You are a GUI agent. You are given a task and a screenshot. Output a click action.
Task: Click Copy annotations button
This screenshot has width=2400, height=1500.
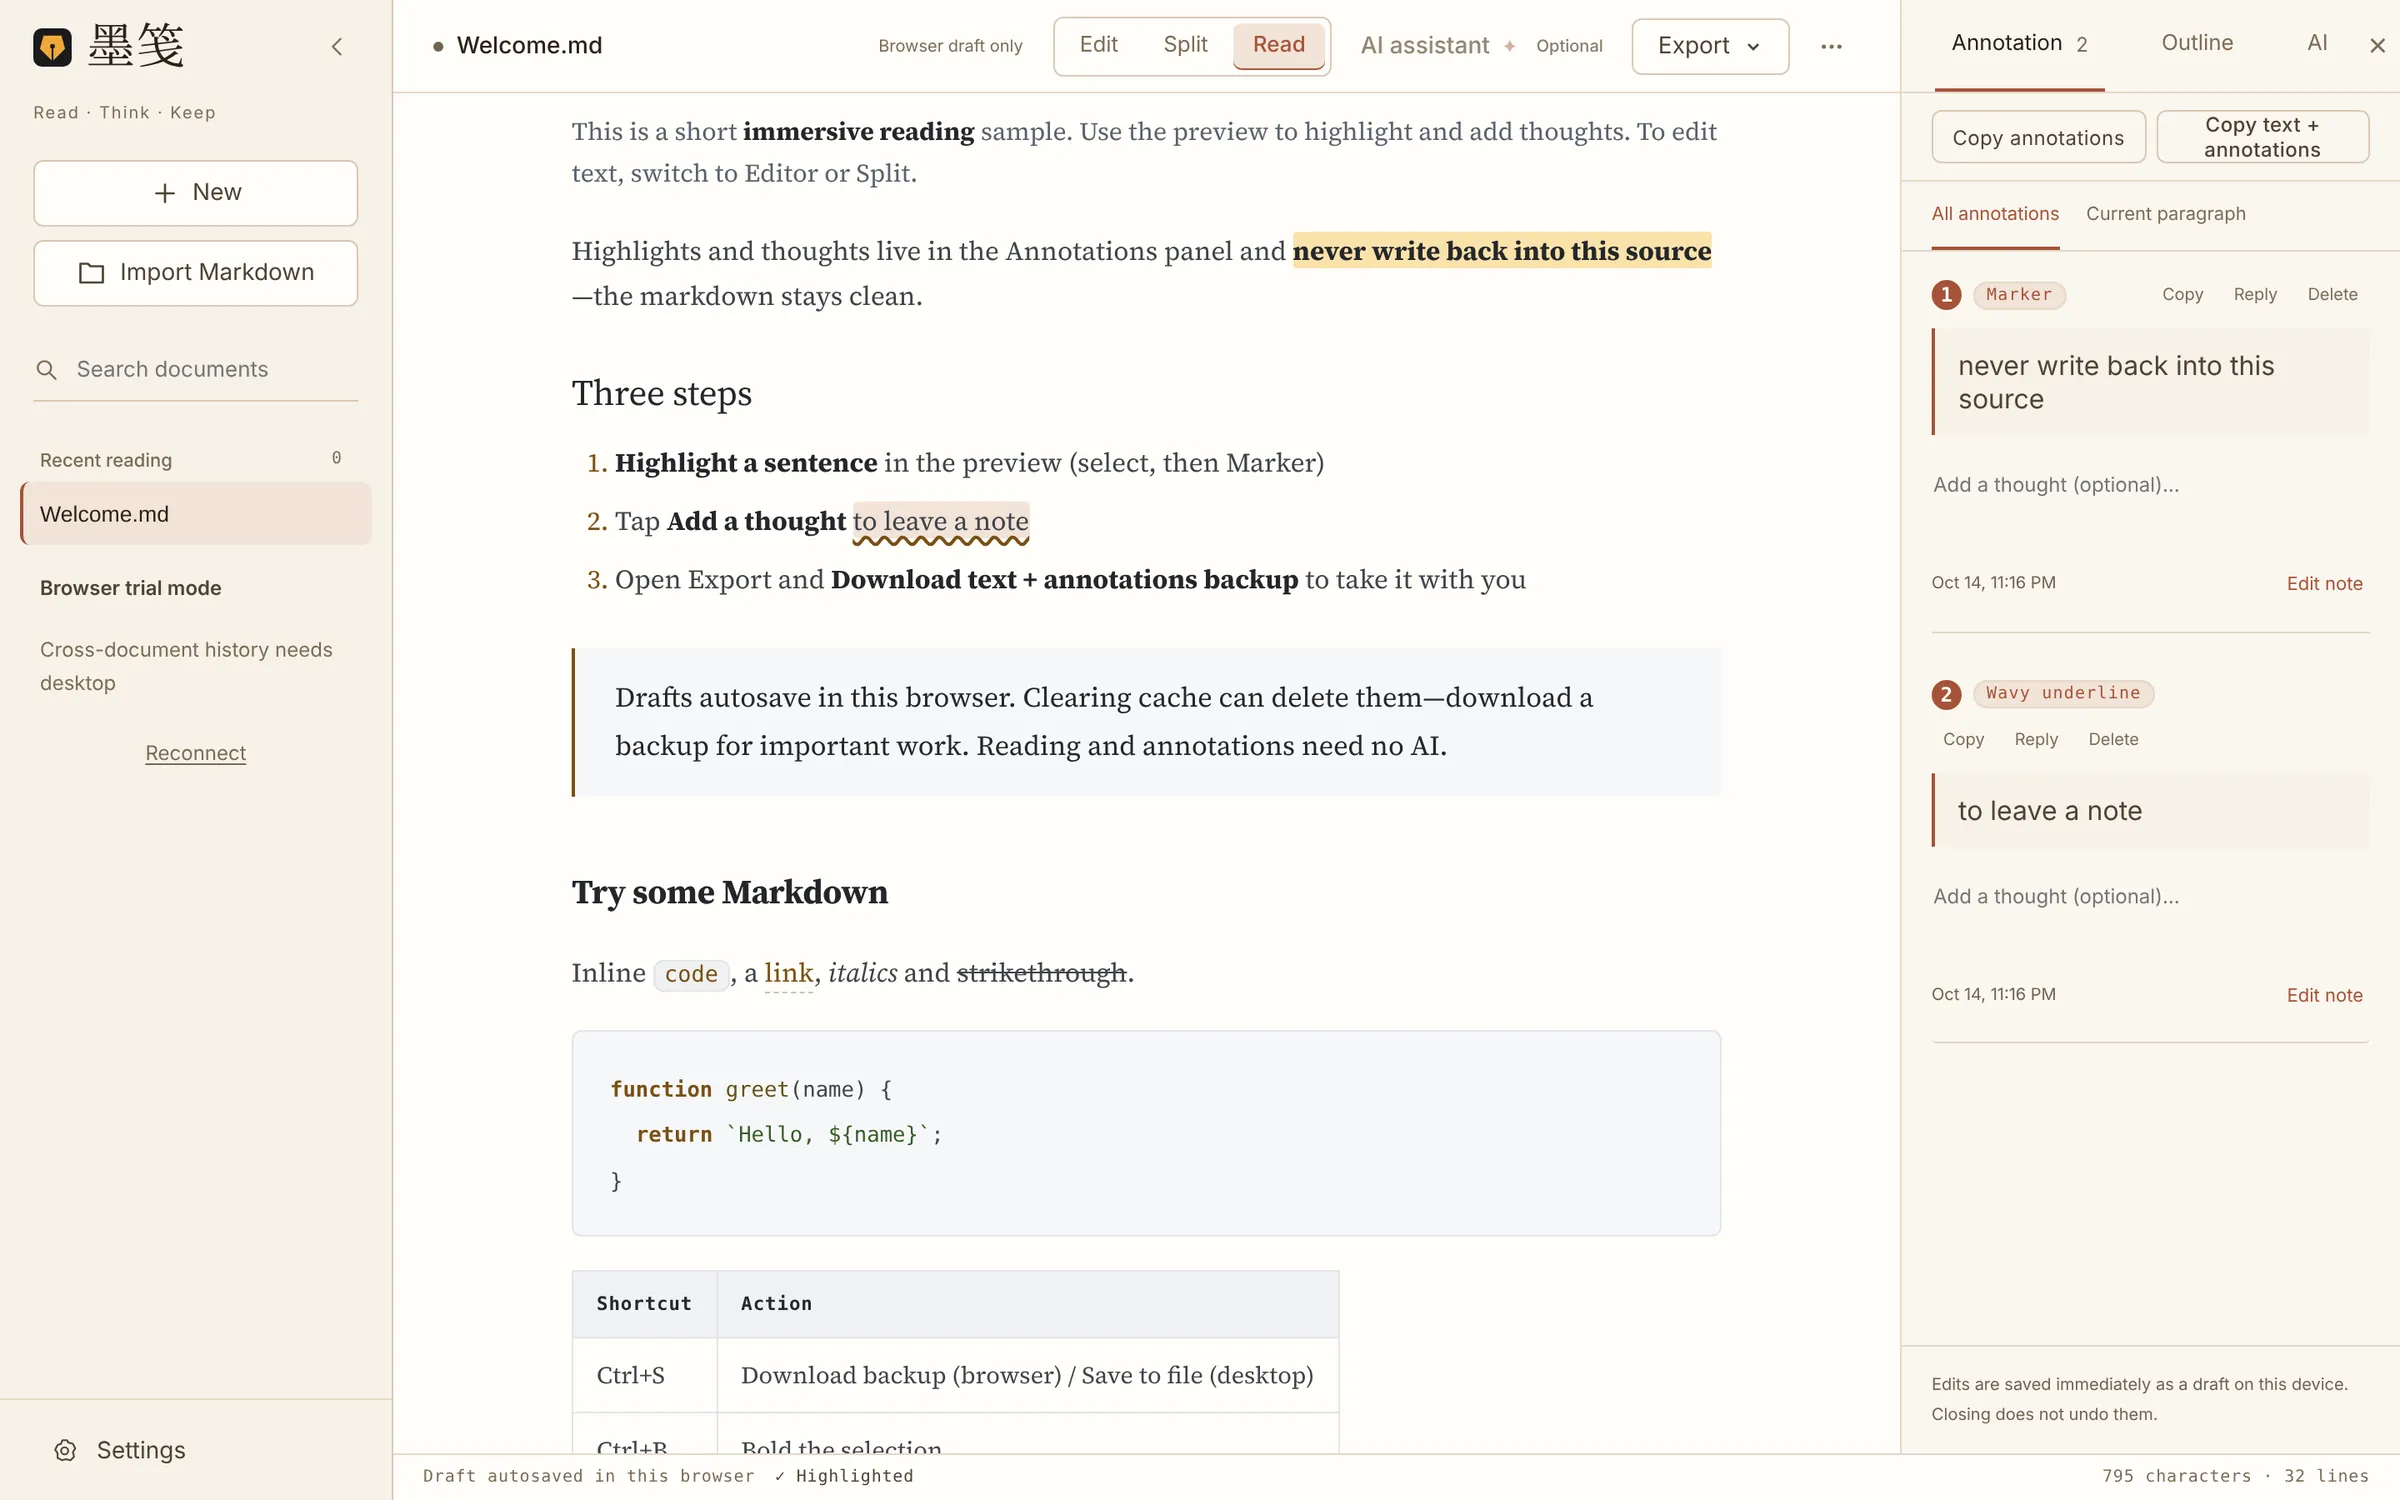[2038, 138]
